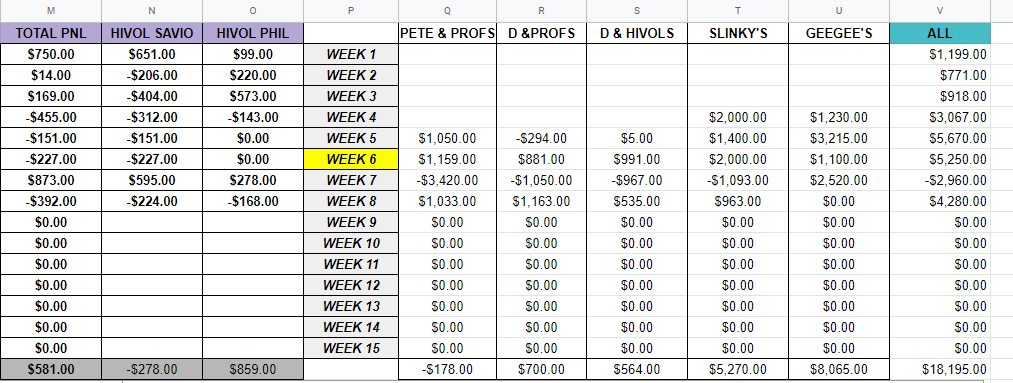Select column V header

[x=940, y=10]
